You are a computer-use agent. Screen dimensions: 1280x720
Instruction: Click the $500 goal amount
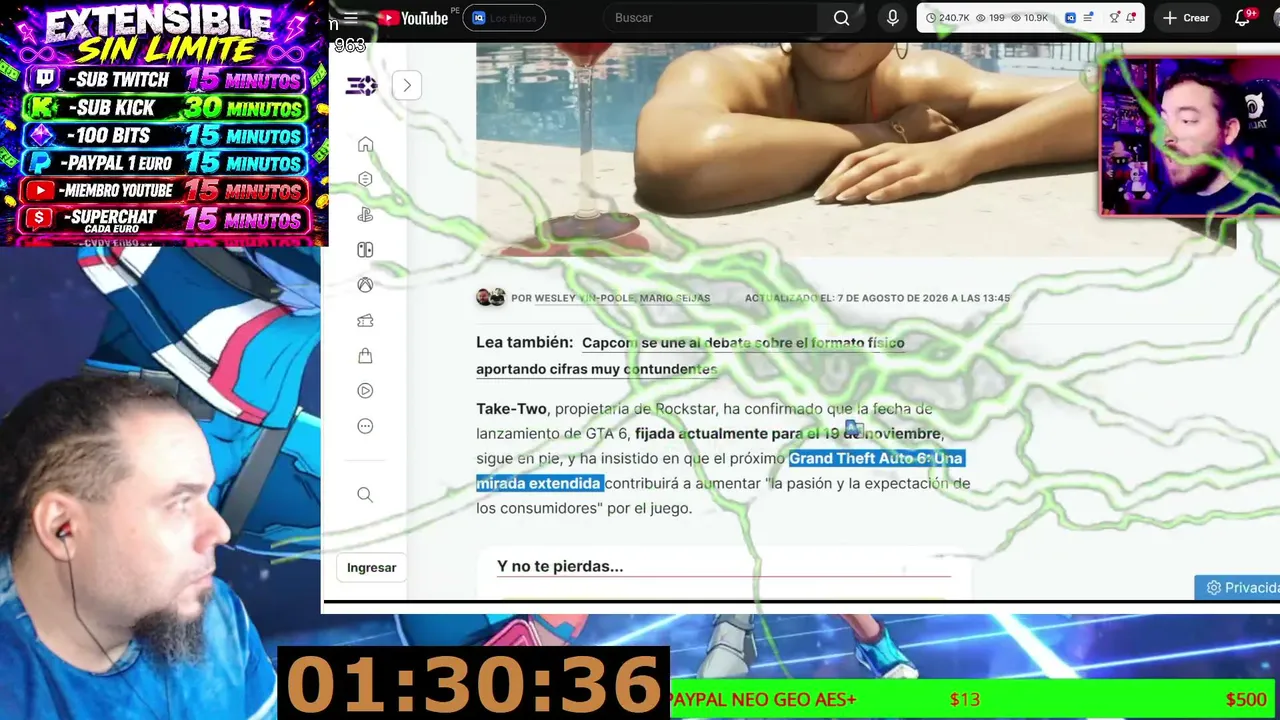[1246, 700]
